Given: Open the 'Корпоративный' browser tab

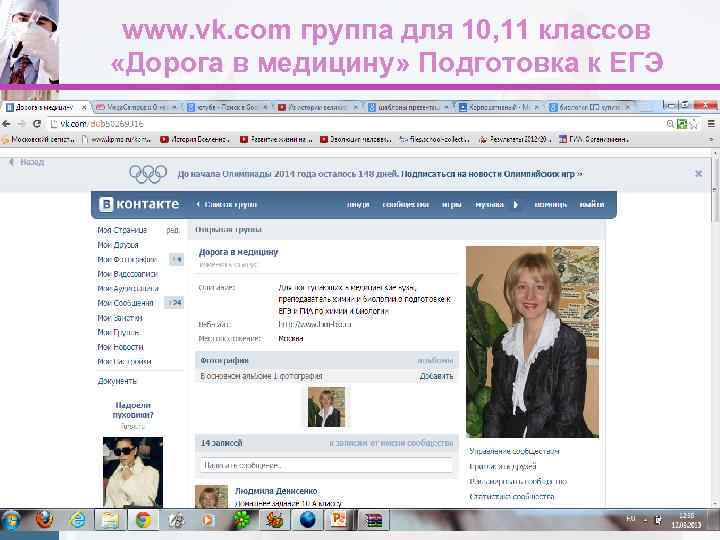Looking at the screenshot, I should click(x=499, y=107).
